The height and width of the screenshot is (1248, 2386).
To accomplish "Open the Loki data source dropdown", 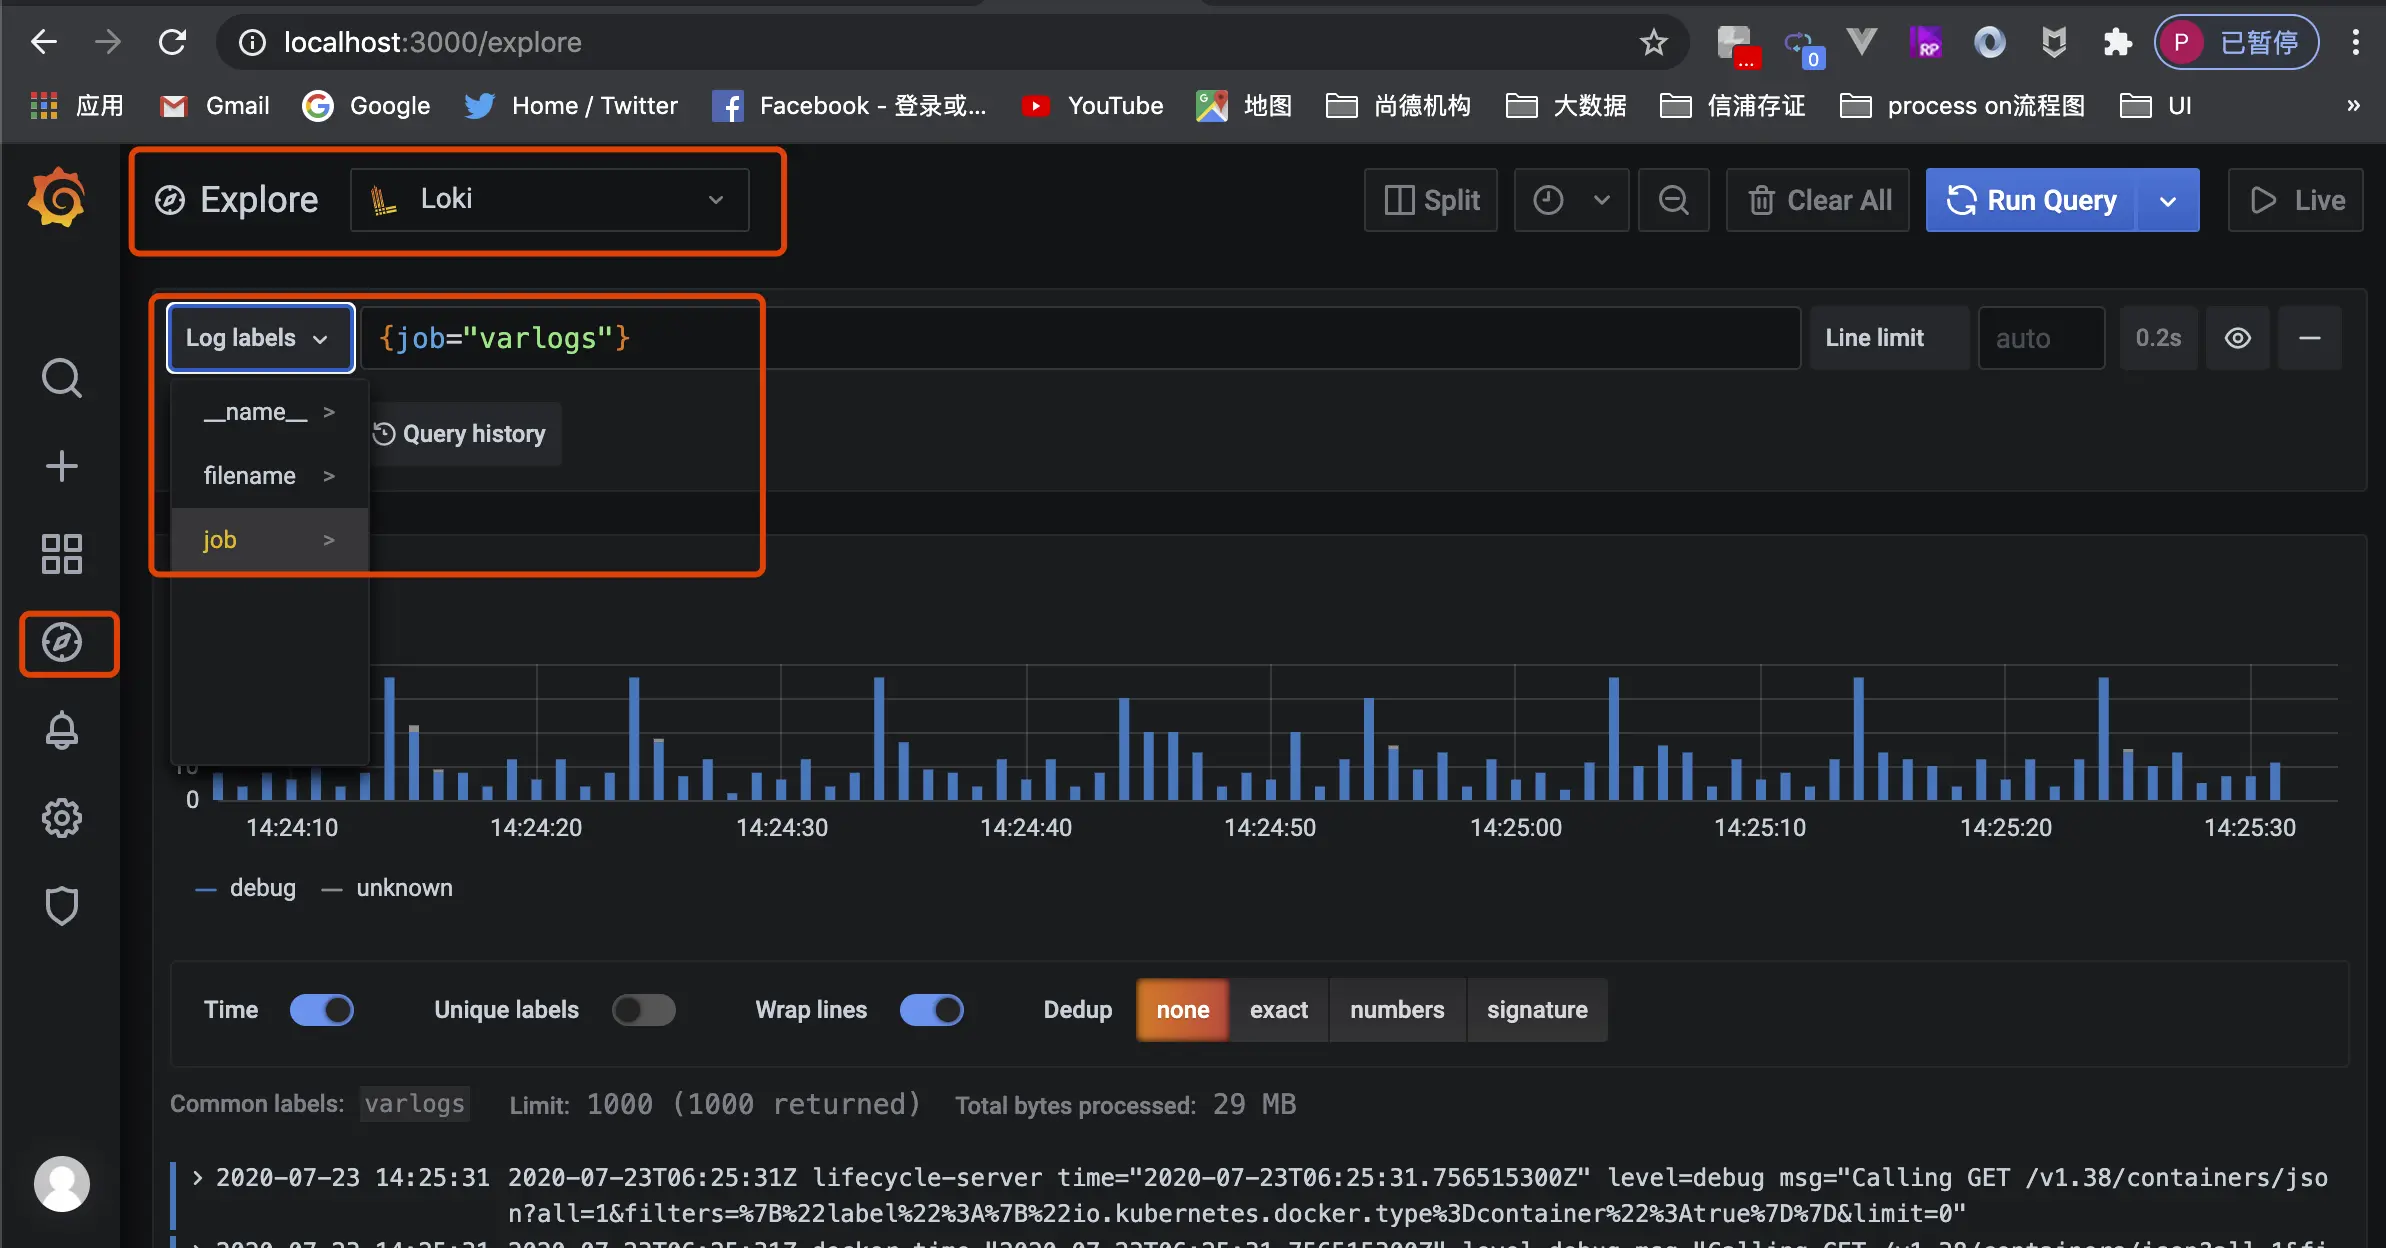I will tap(549, 200).
